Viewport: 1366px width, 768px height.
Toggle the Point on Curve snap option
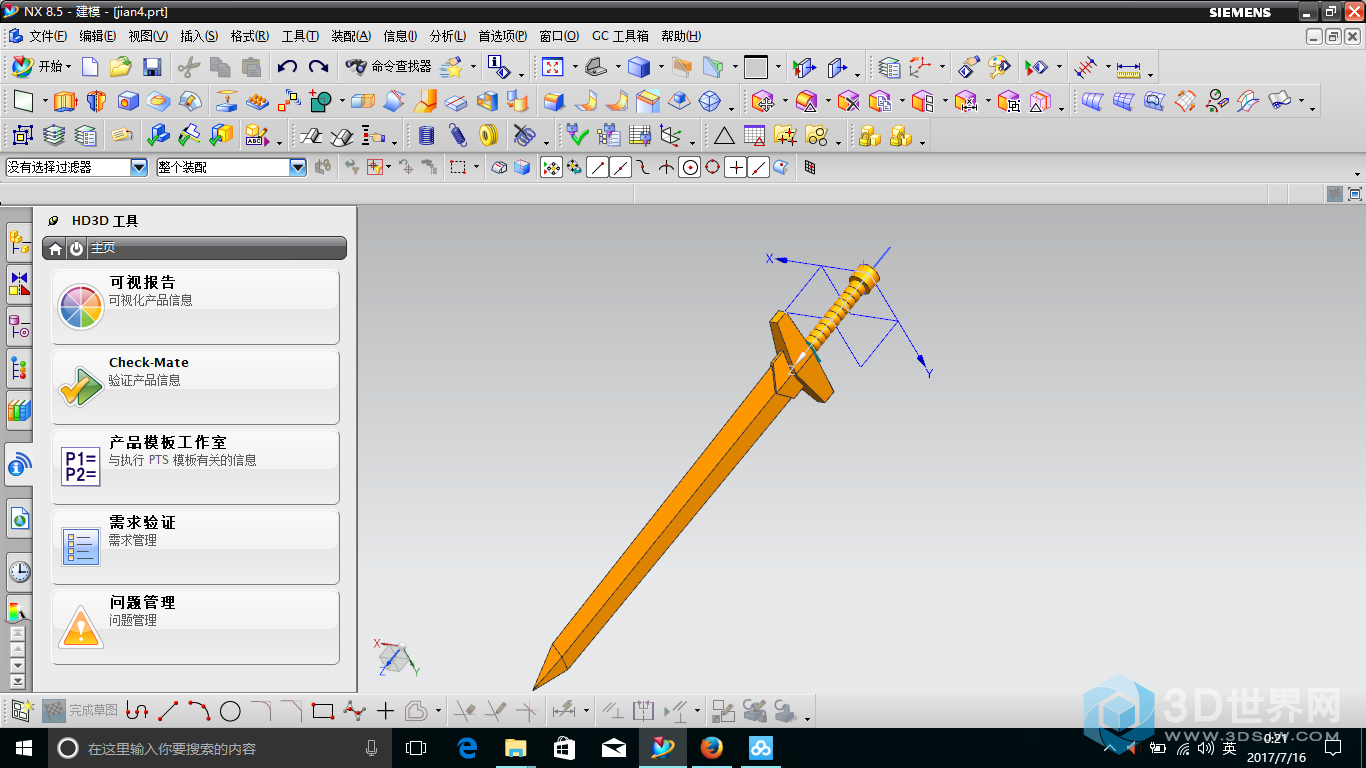click(x=759, y=168)
